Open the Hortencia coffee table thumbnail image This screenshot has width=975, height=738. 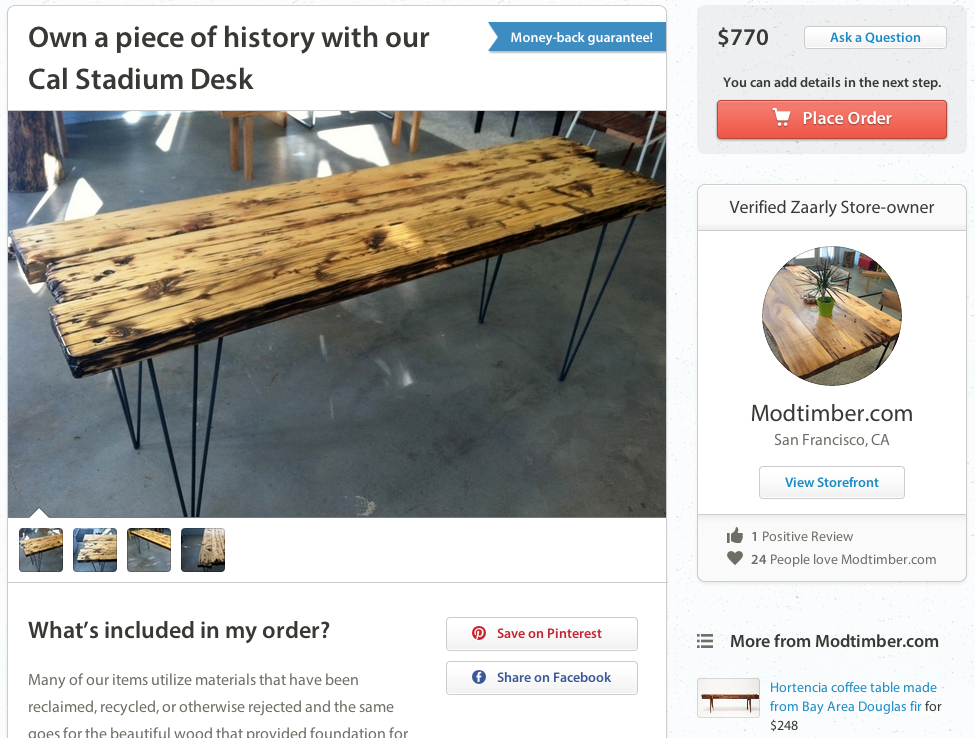tap(729, 697)
